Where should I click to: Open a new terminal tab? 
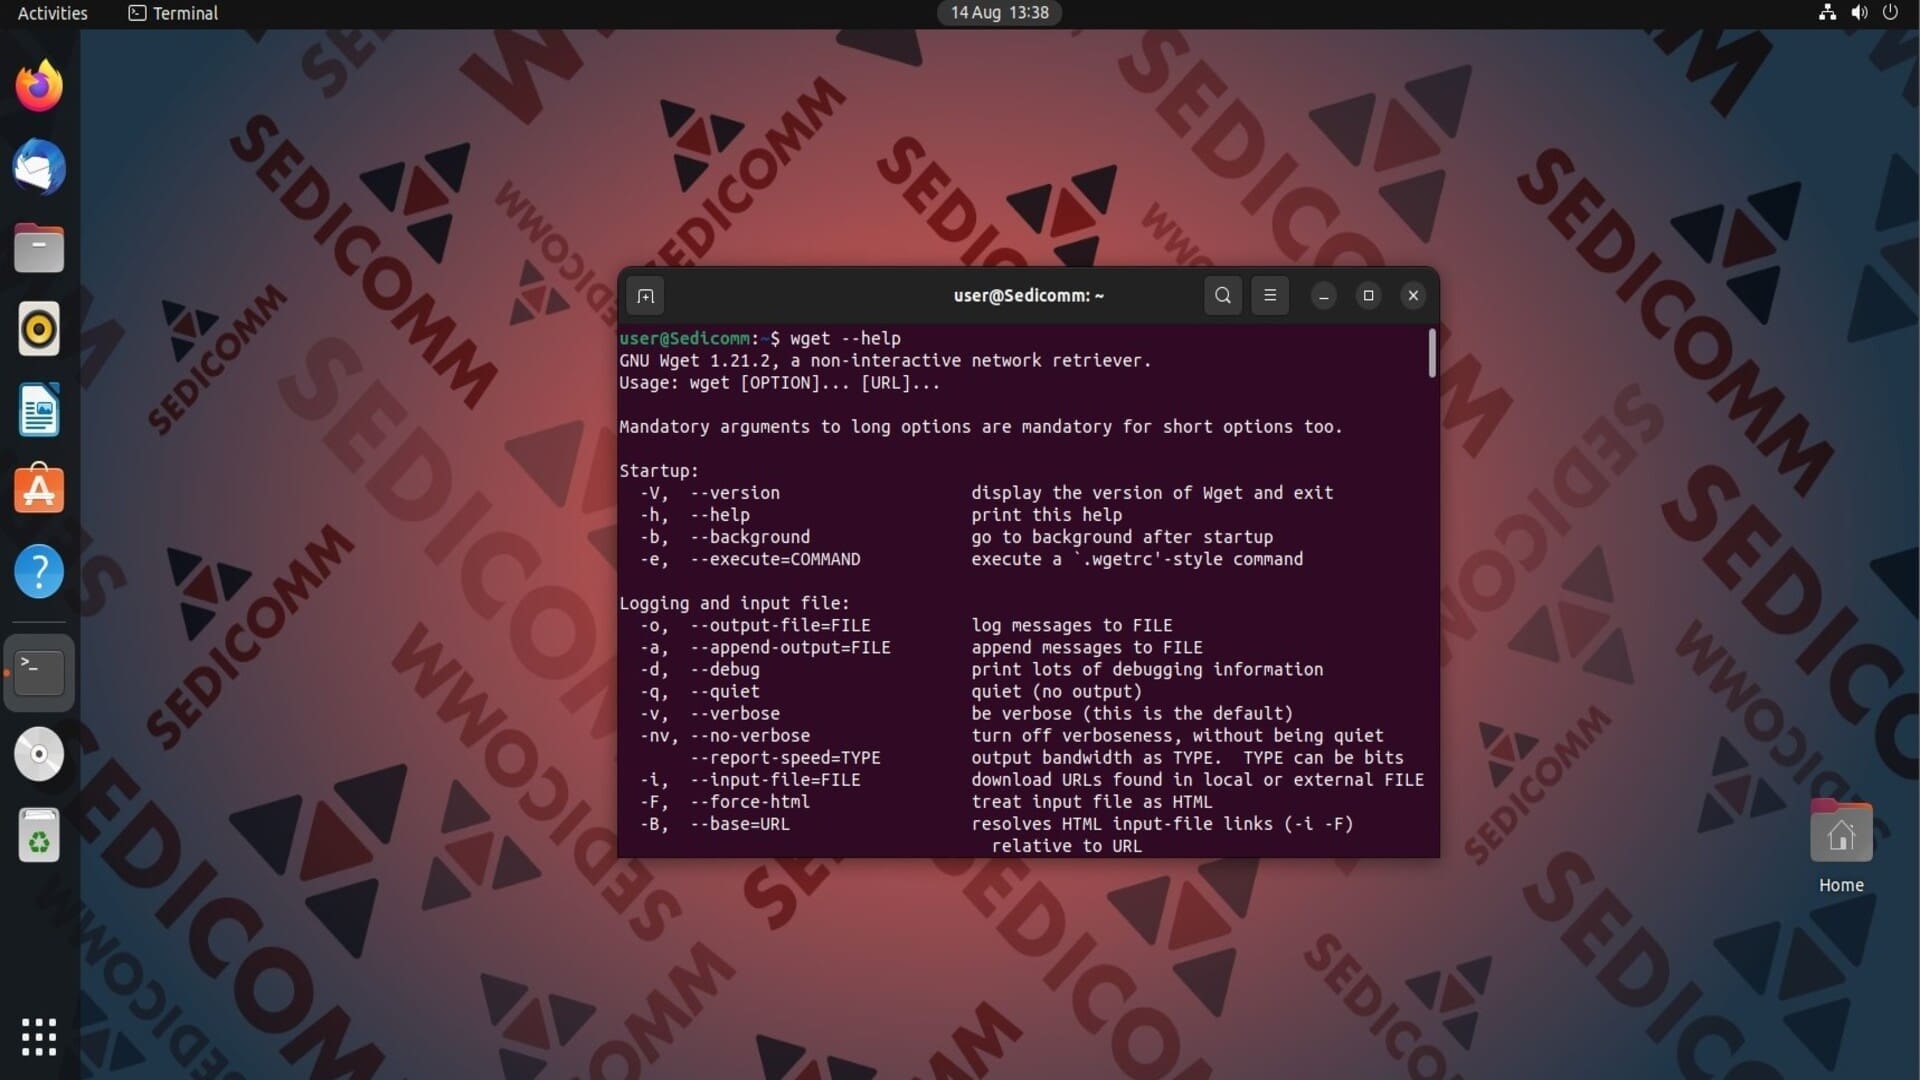click(x=645, y=296)
